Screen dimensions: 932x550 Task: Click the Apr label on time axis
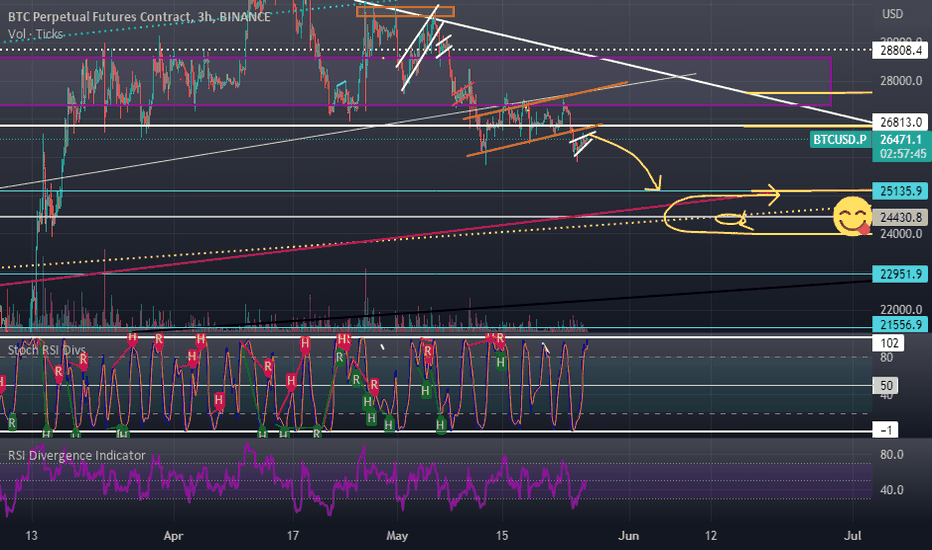click(x=173, y=536)
